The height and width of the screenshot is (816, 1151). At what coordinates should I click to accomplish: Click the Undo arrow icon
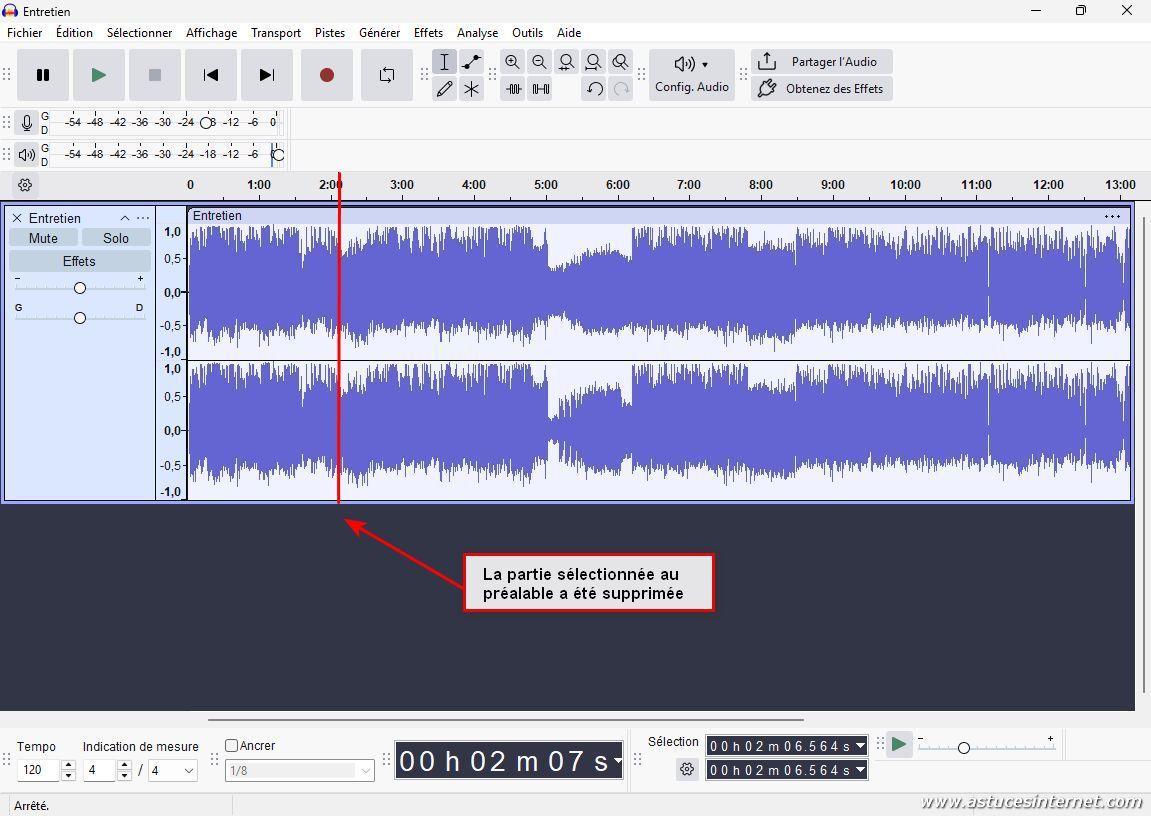point(594,89)
